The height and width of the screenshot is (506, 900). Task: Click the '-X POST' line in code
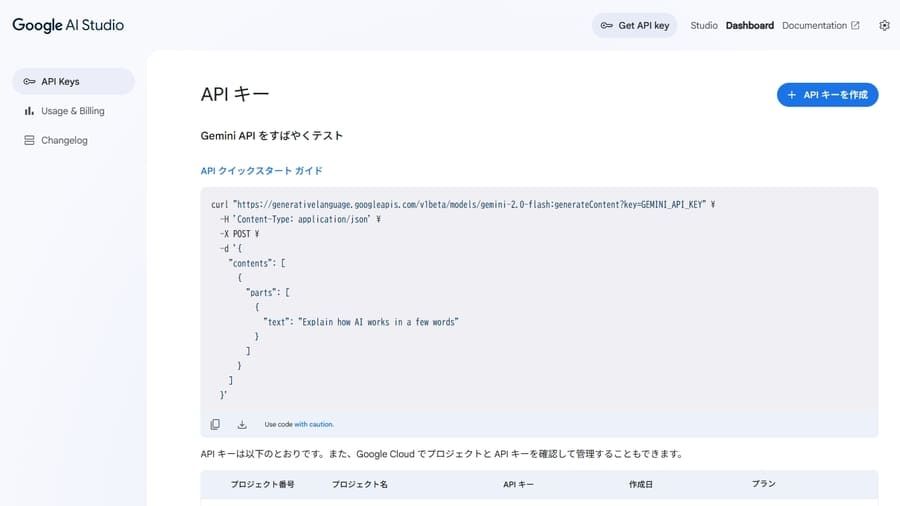239,233
